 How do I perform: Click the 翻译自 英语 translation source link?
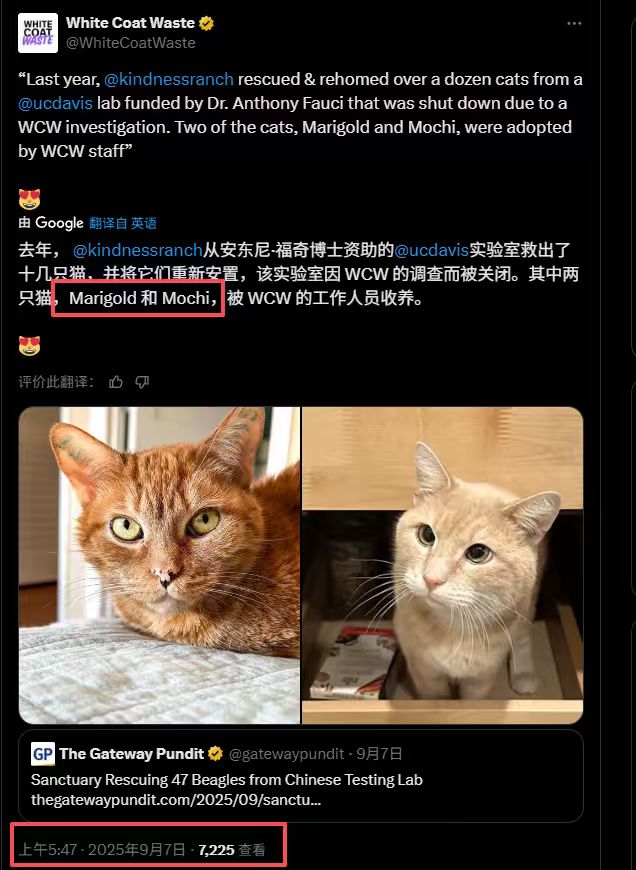[x=123, y=223]
